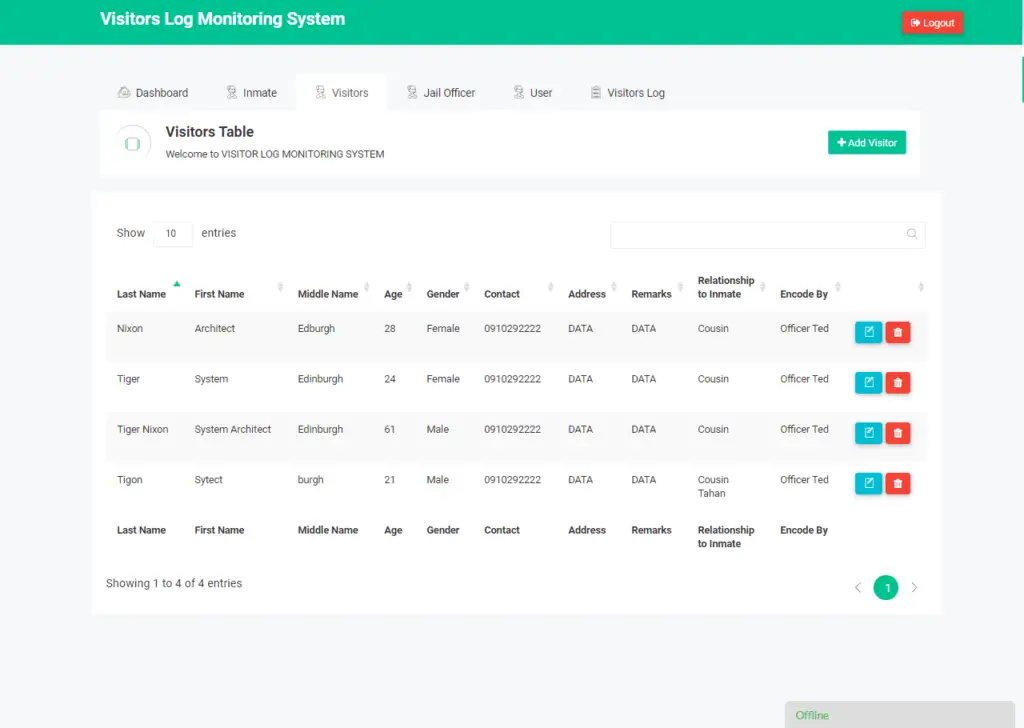Select page 1 in pagination
This screenshot has height=728, width=1024.
pos(886,587)
